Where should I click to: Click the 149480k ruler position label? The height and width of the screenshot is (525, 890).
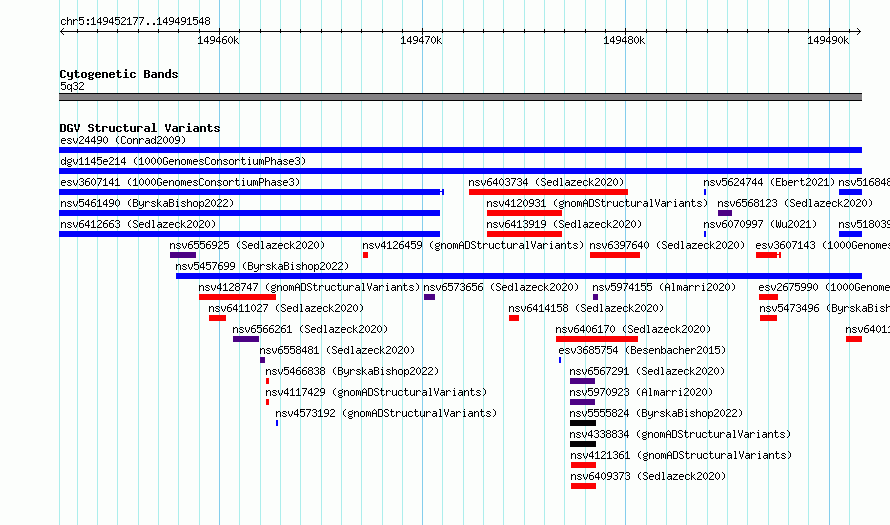tap(624, 40)
